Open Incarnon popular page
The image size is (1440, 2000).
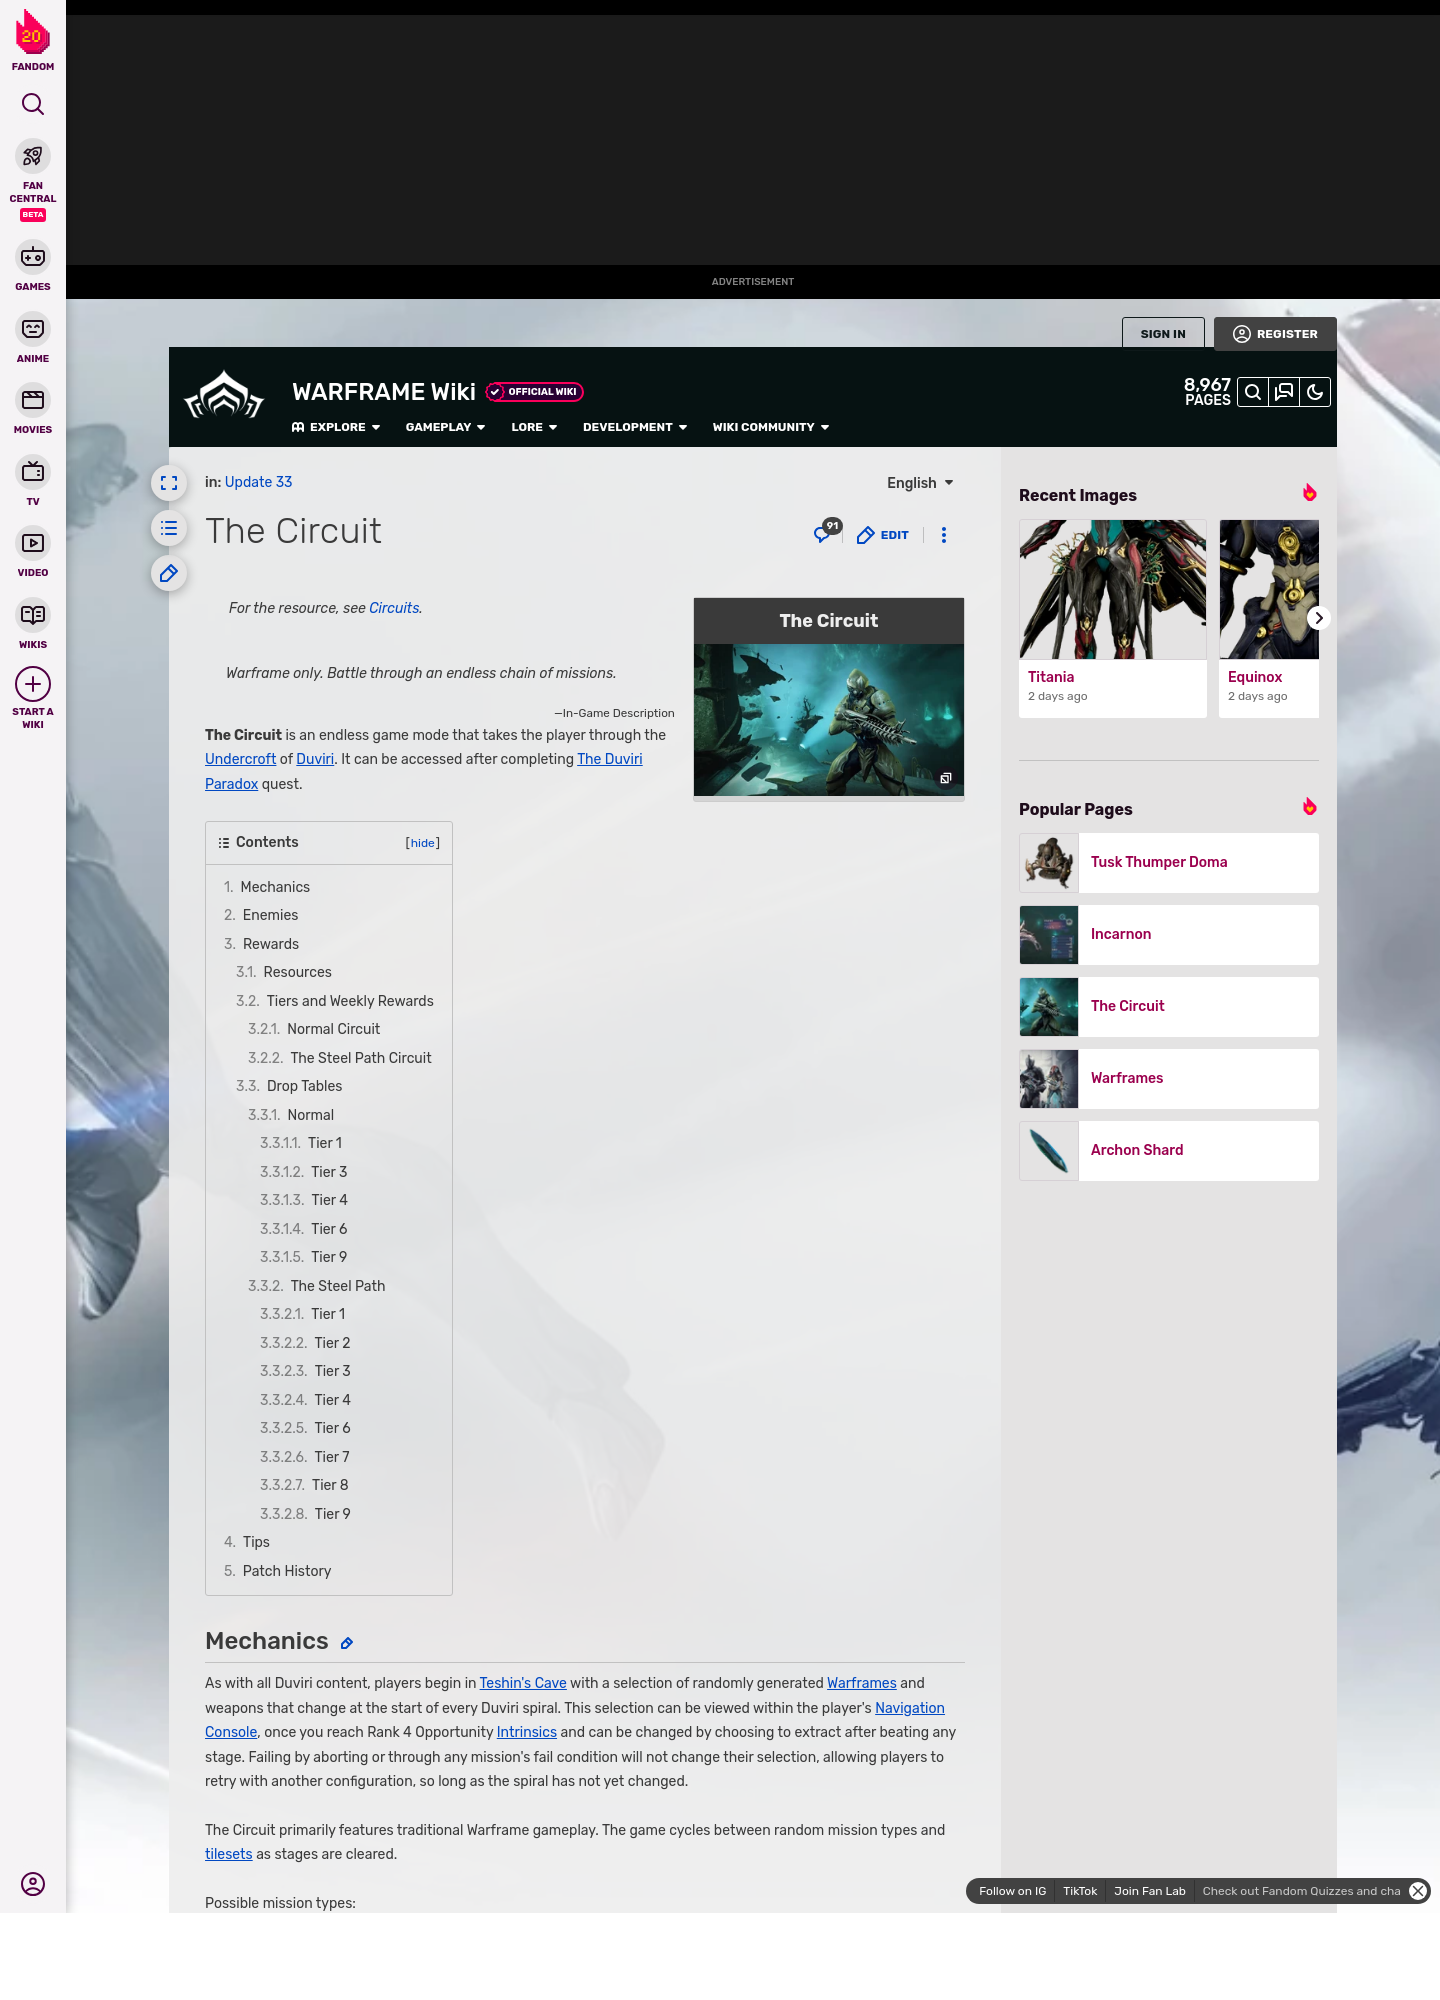click(1169, 935)
